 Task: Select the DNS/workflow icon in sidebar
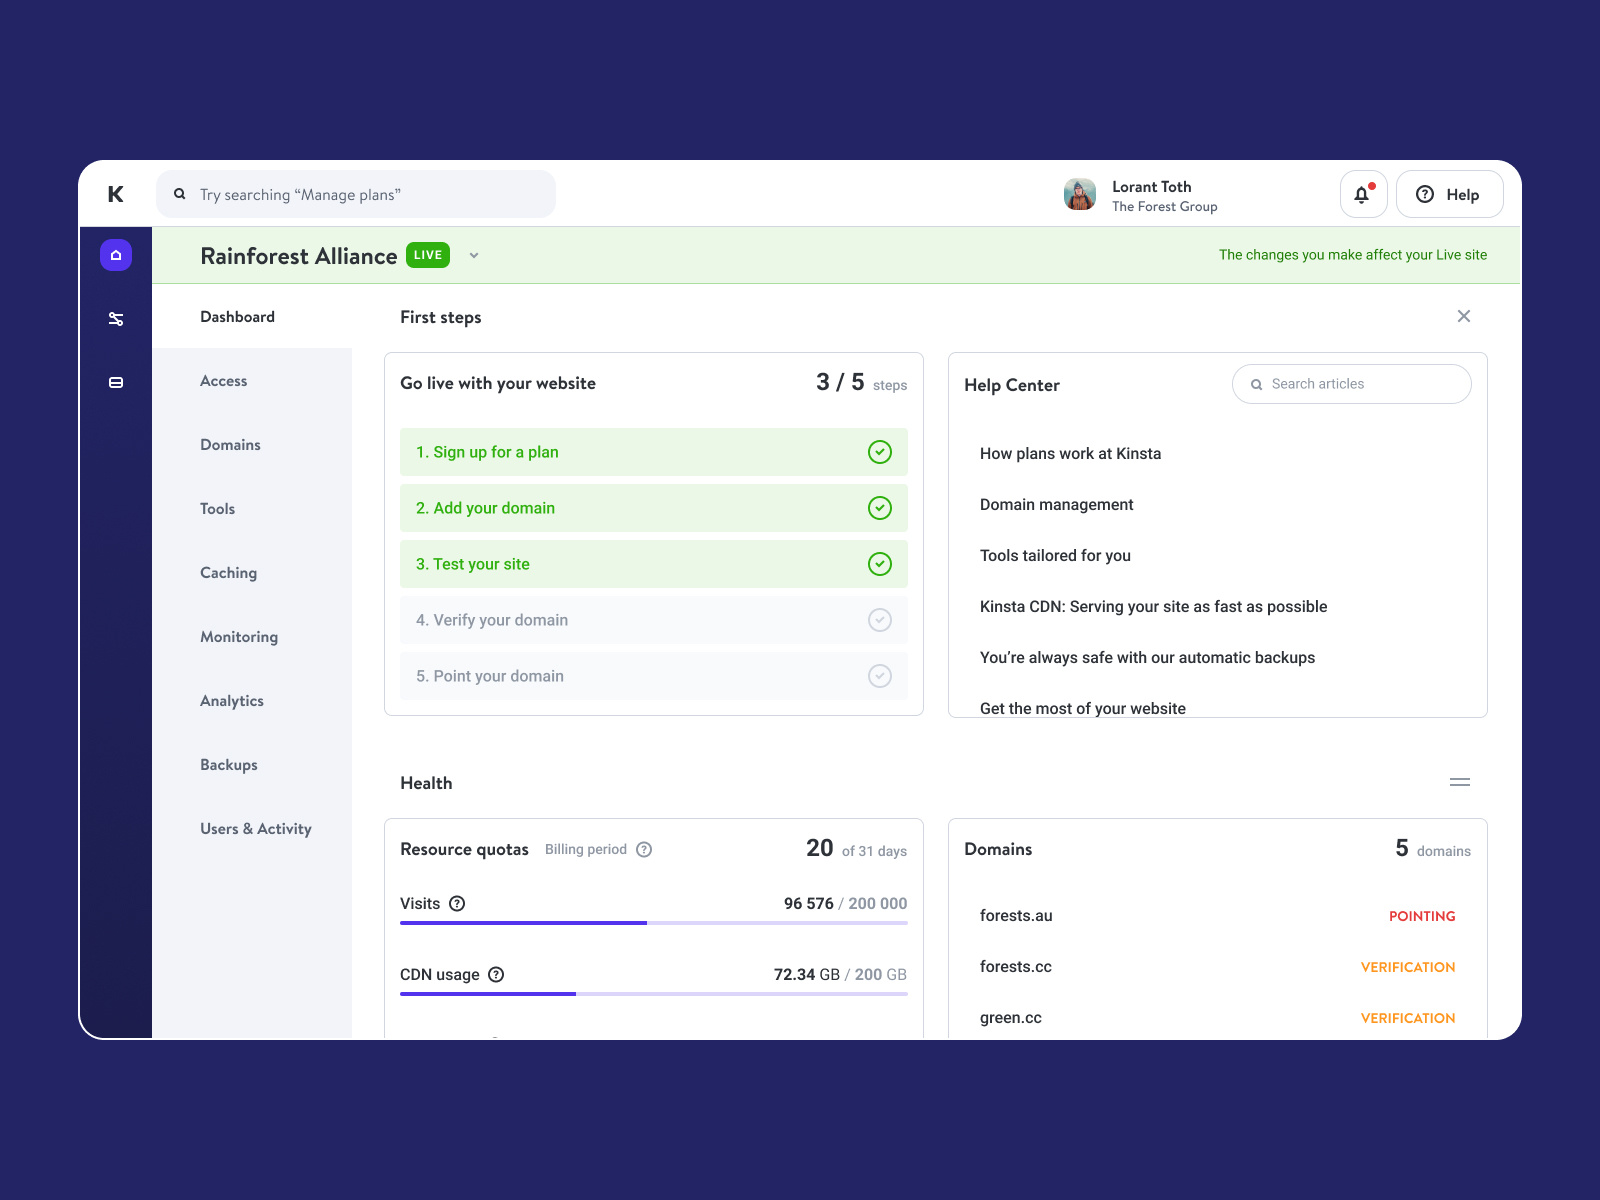116,318
